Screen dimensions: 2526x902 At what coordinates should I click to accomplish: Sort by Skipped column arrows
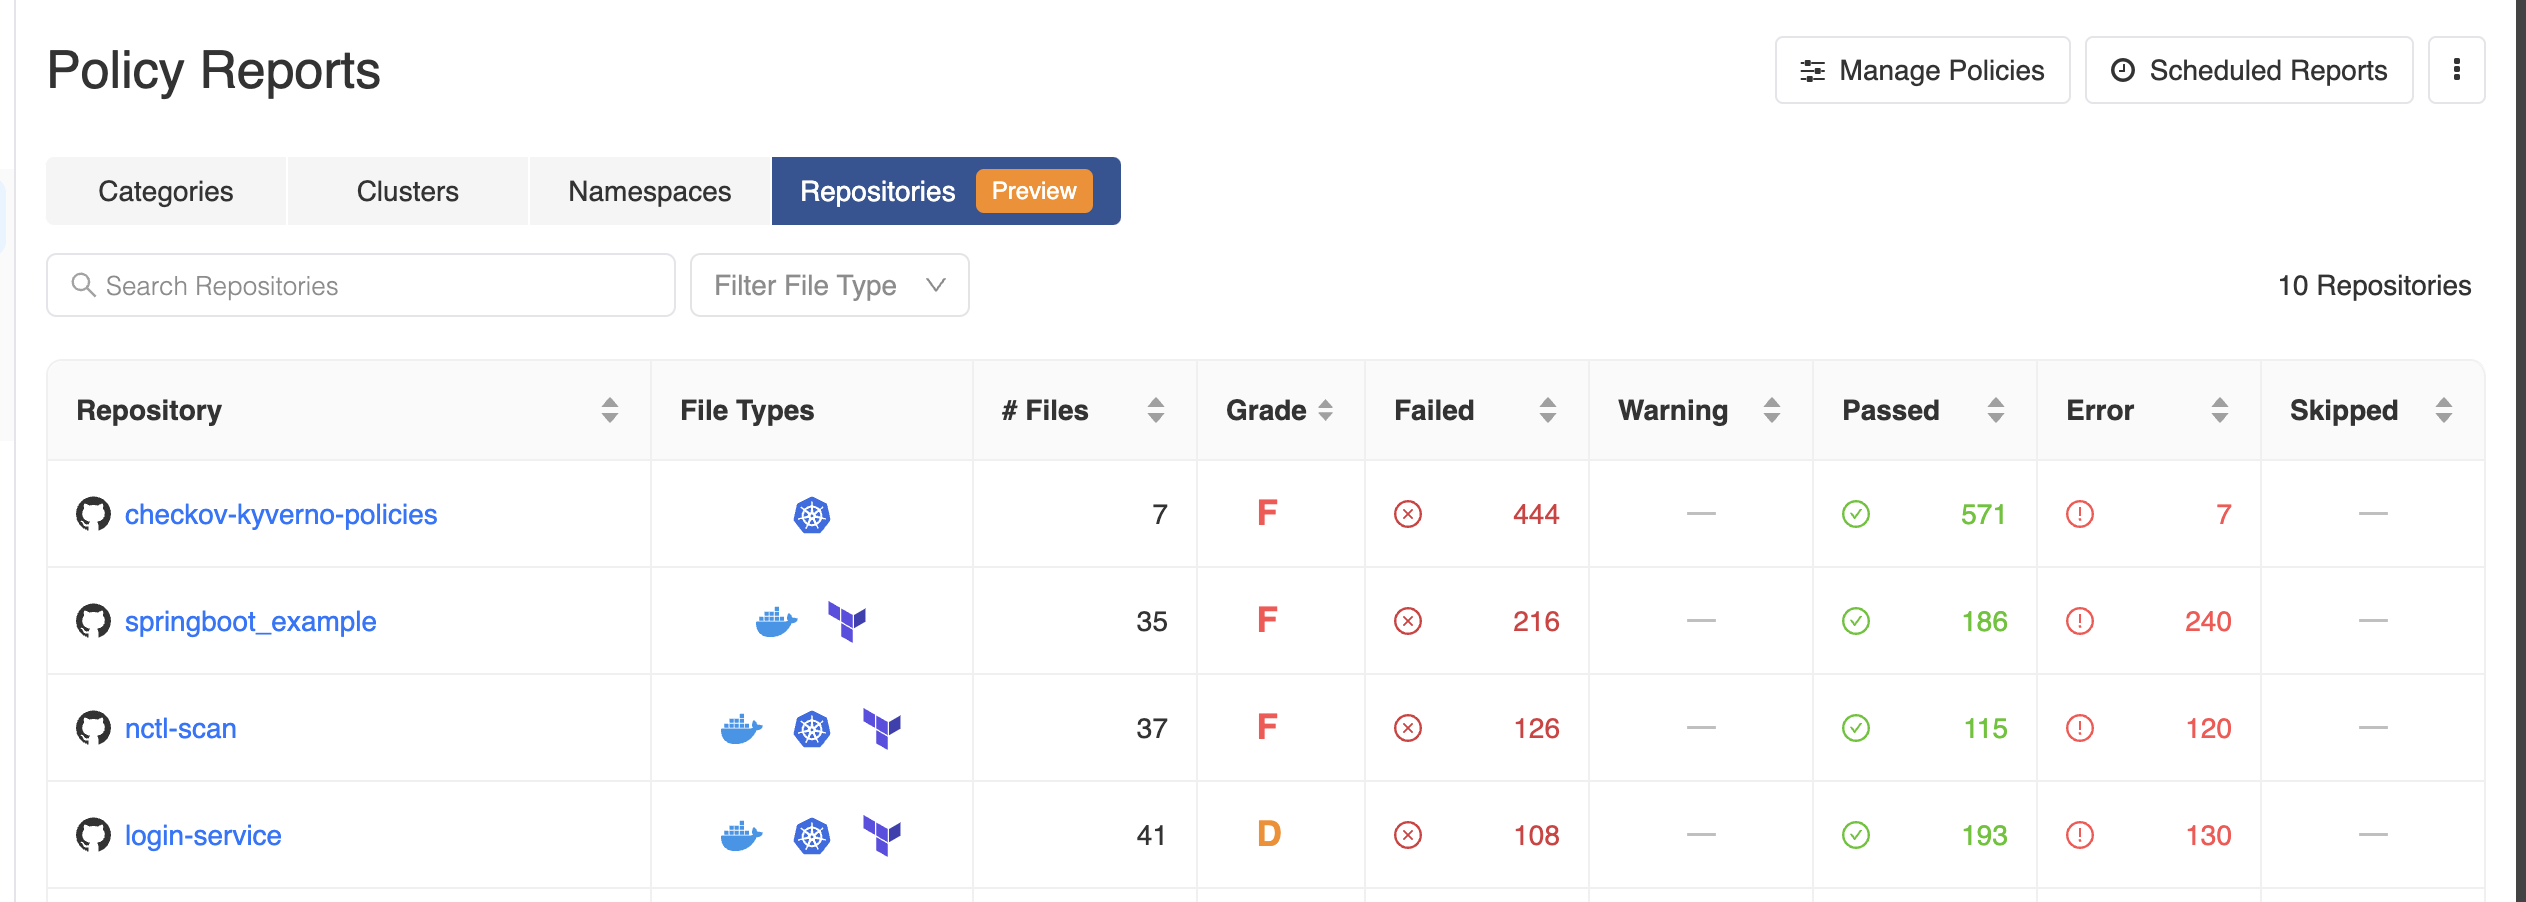[x=2444, y=410]
